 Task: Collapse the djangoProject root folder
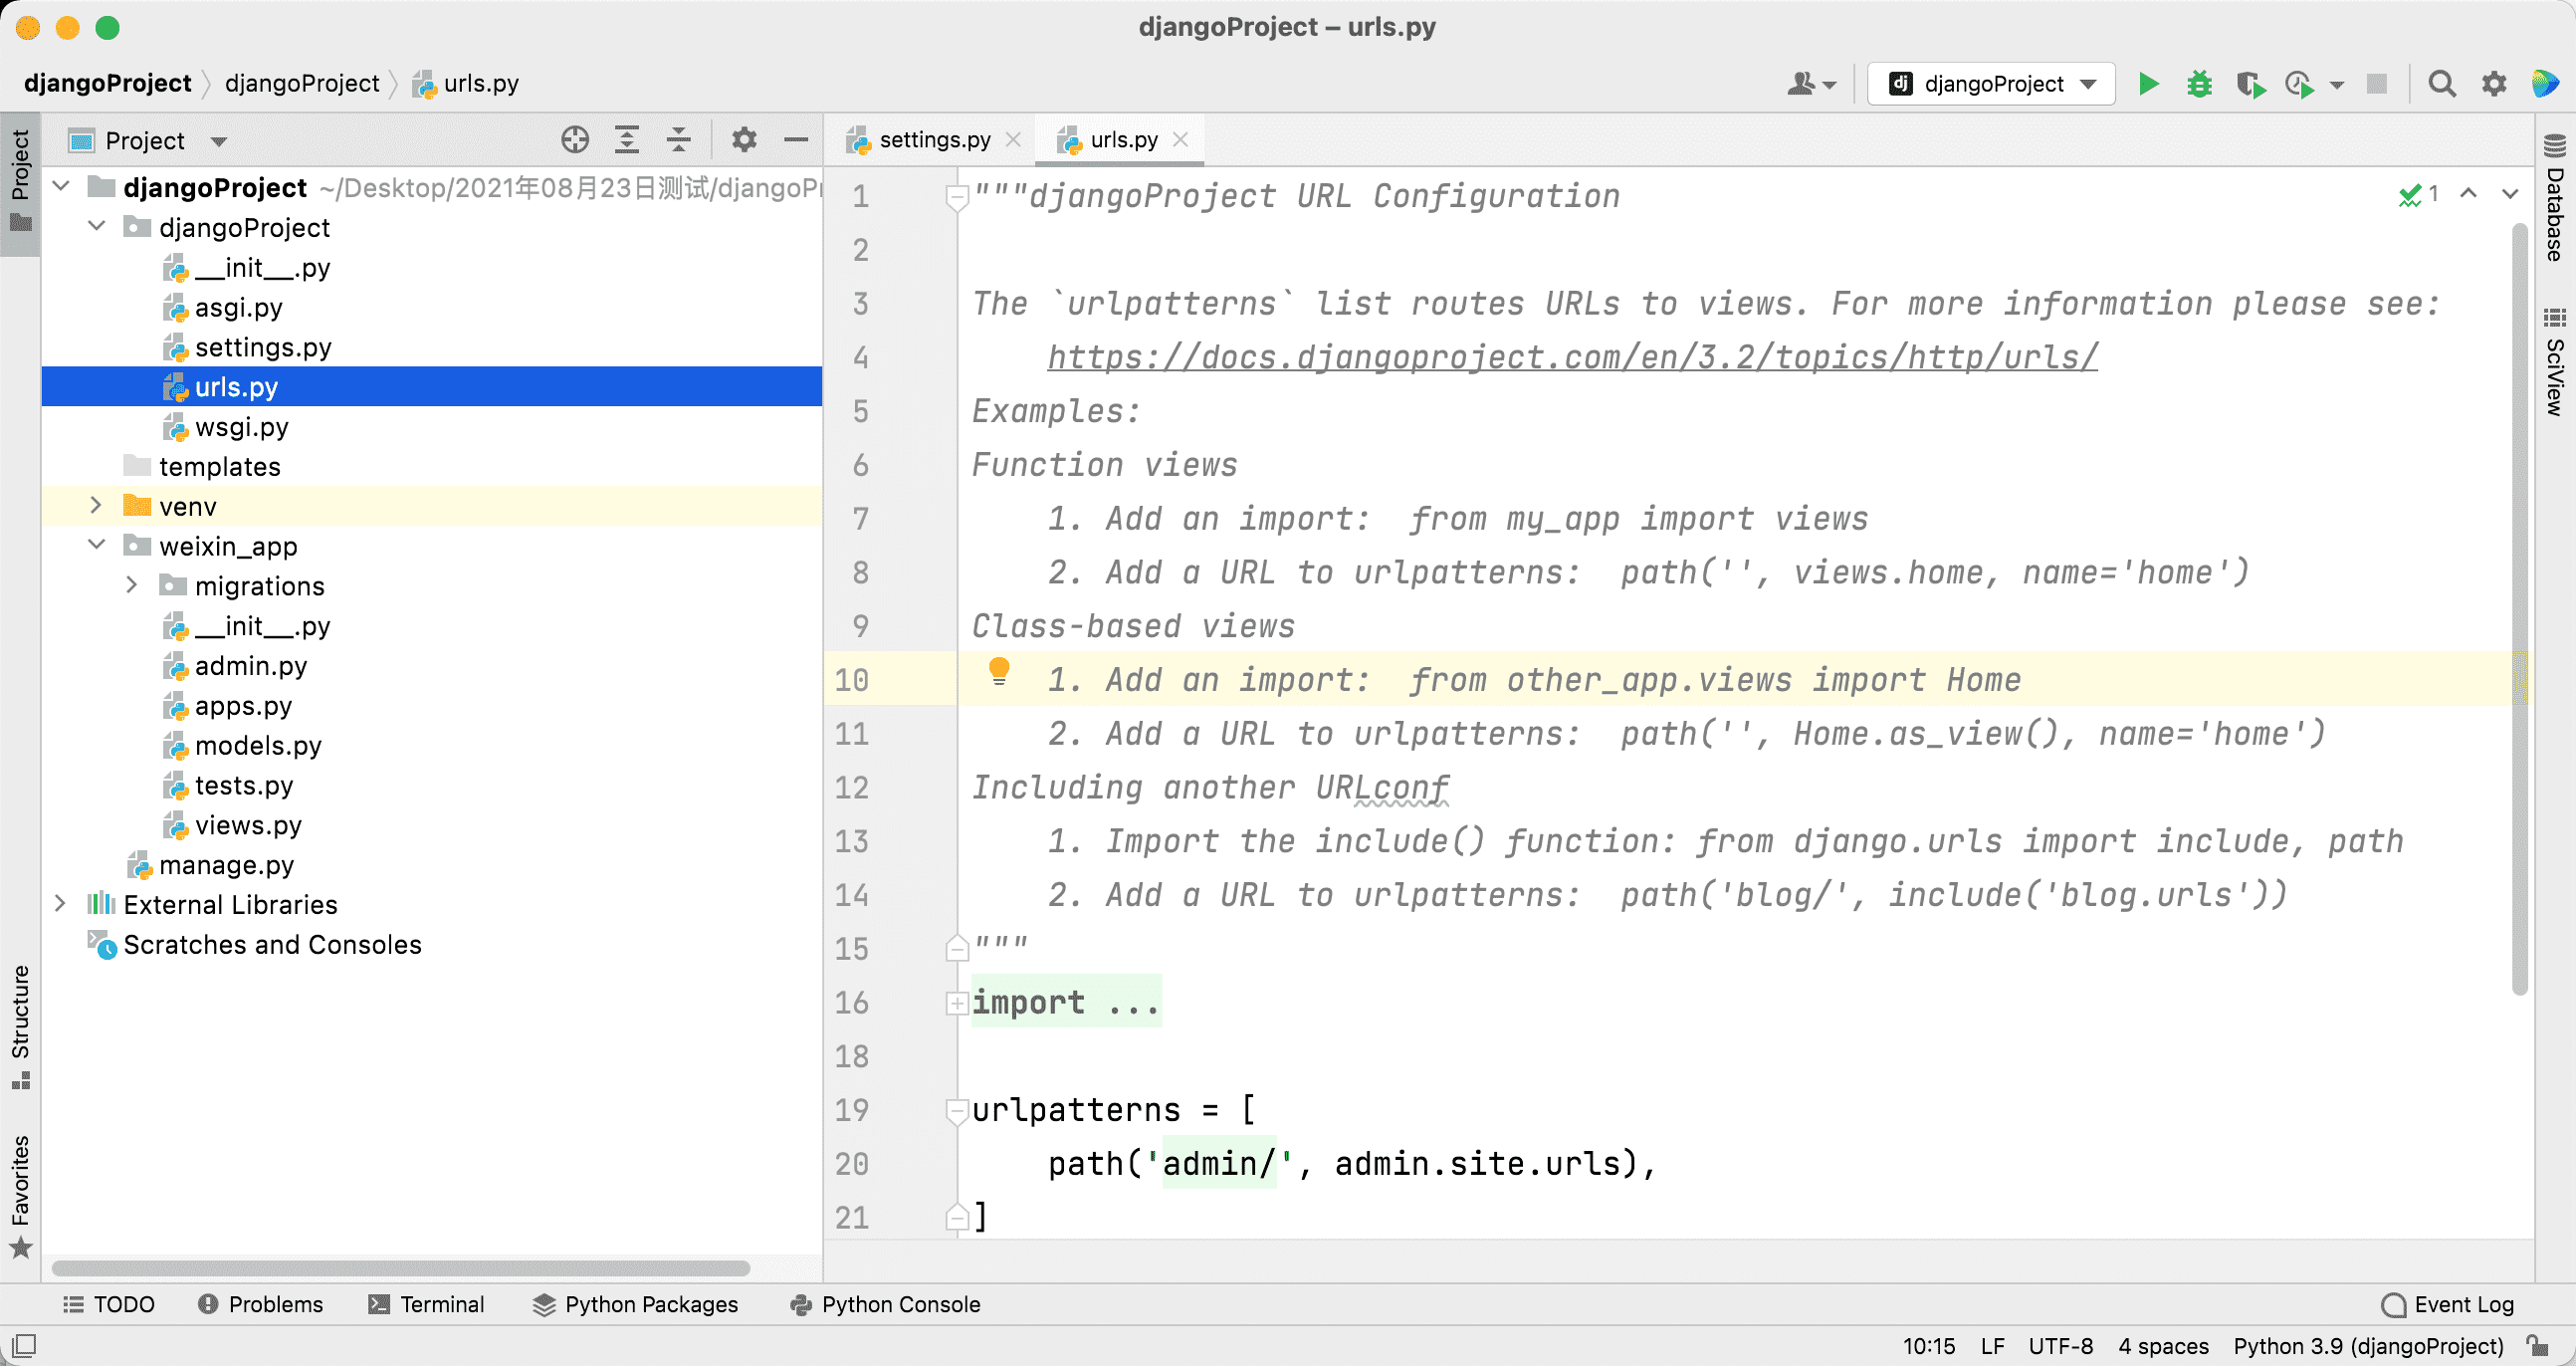point(61,187)
